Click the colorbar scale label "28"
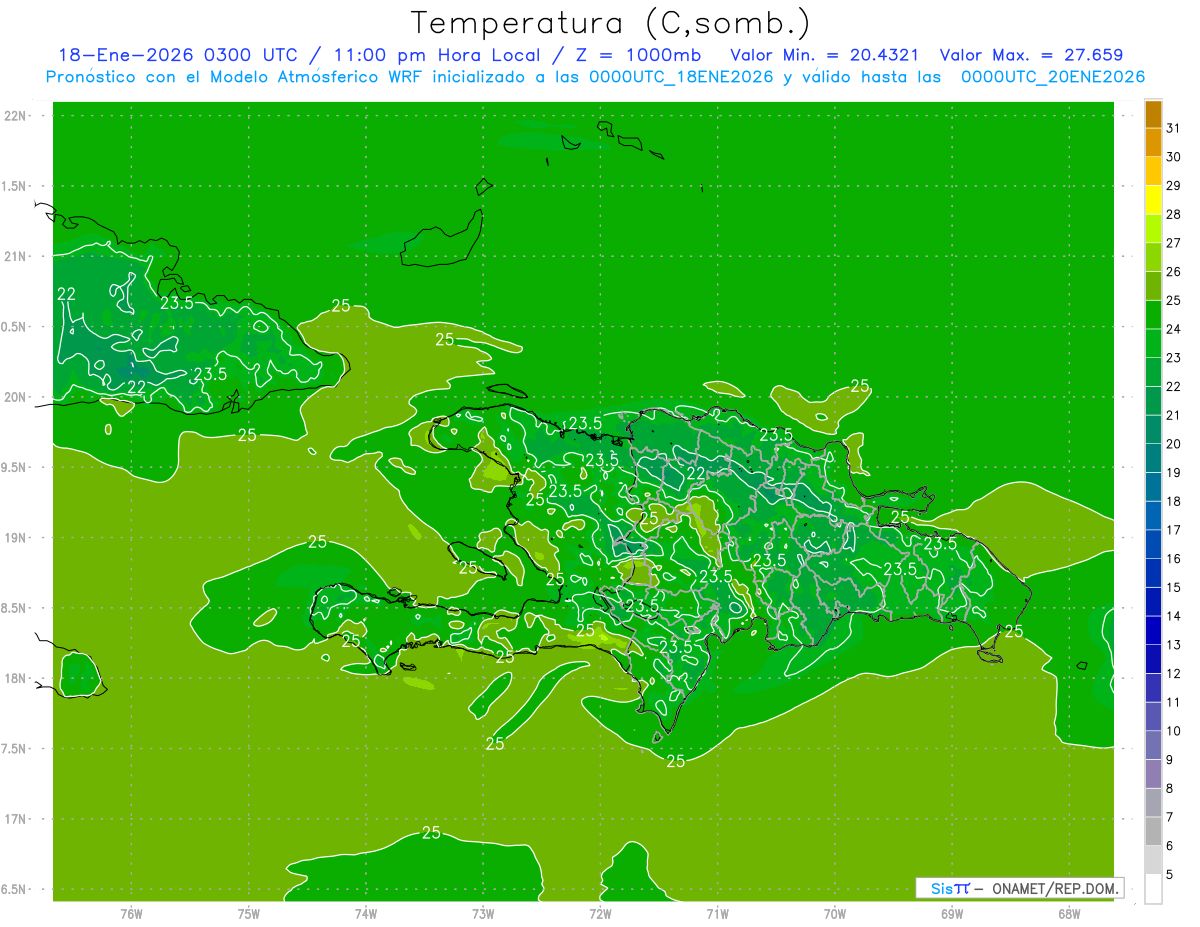1200x927 pixels. (1173, 214)
